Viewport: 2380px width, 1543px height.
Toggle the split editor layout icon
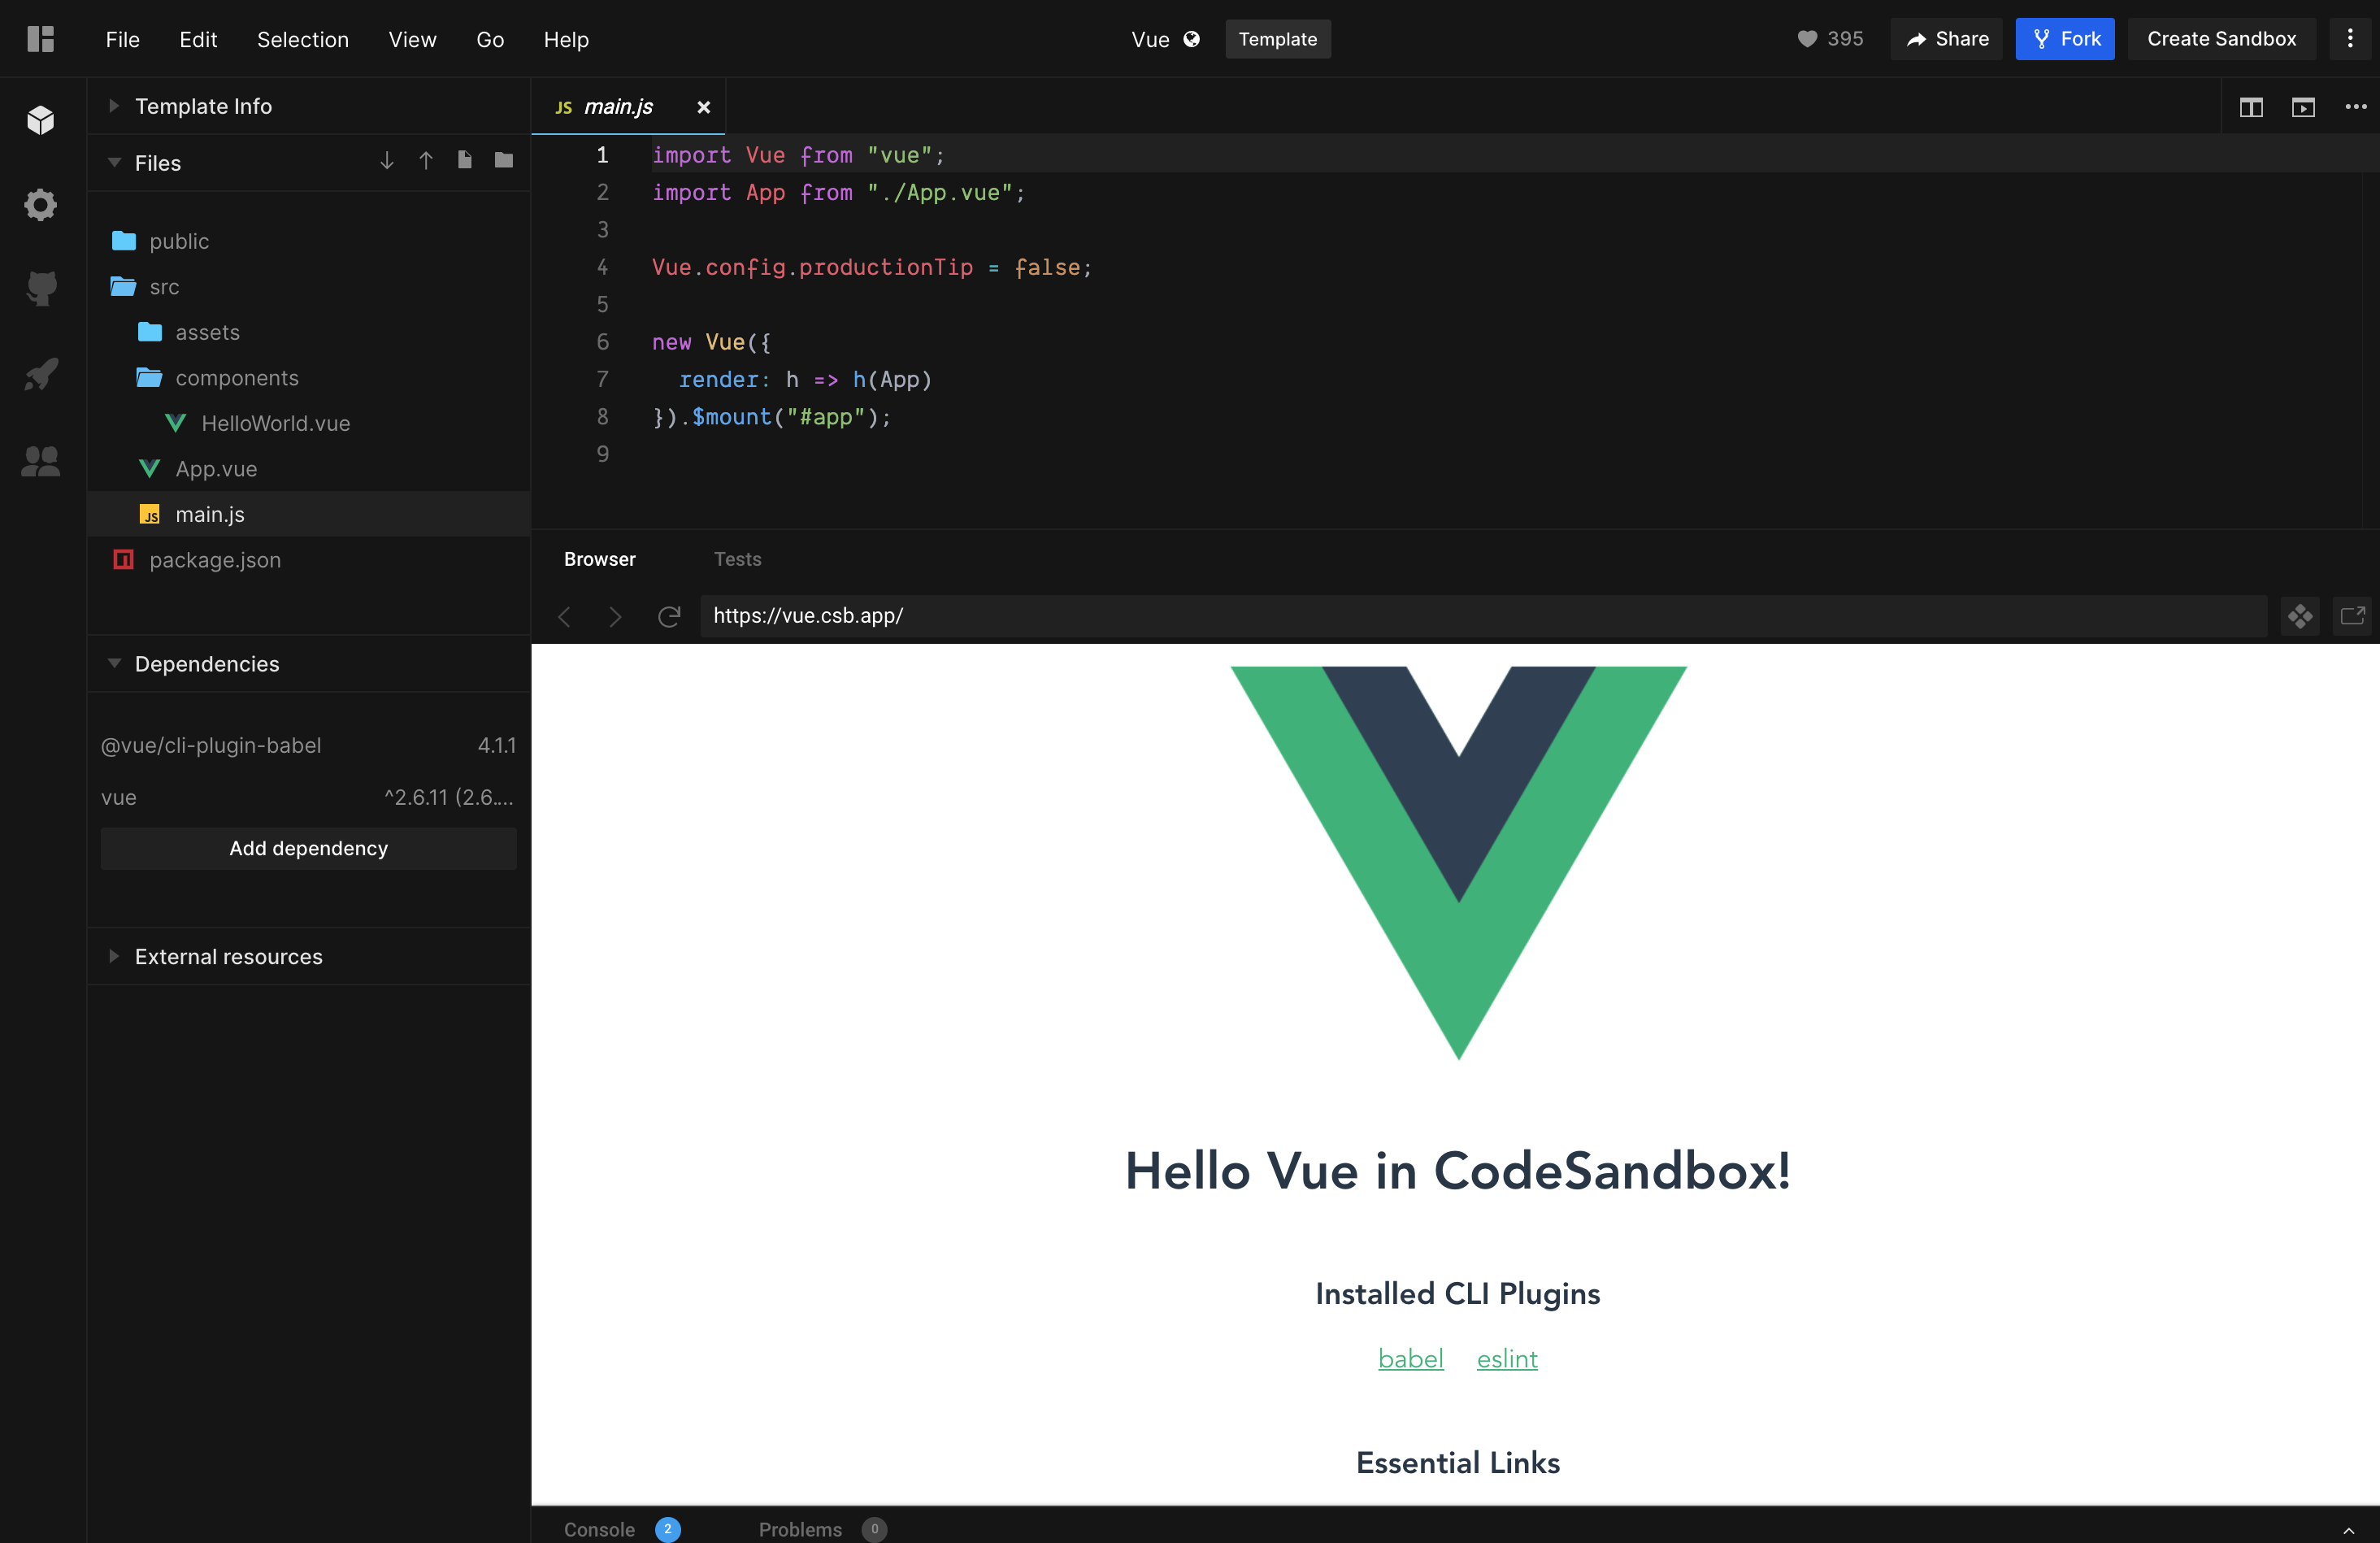tap(2251, 107)
